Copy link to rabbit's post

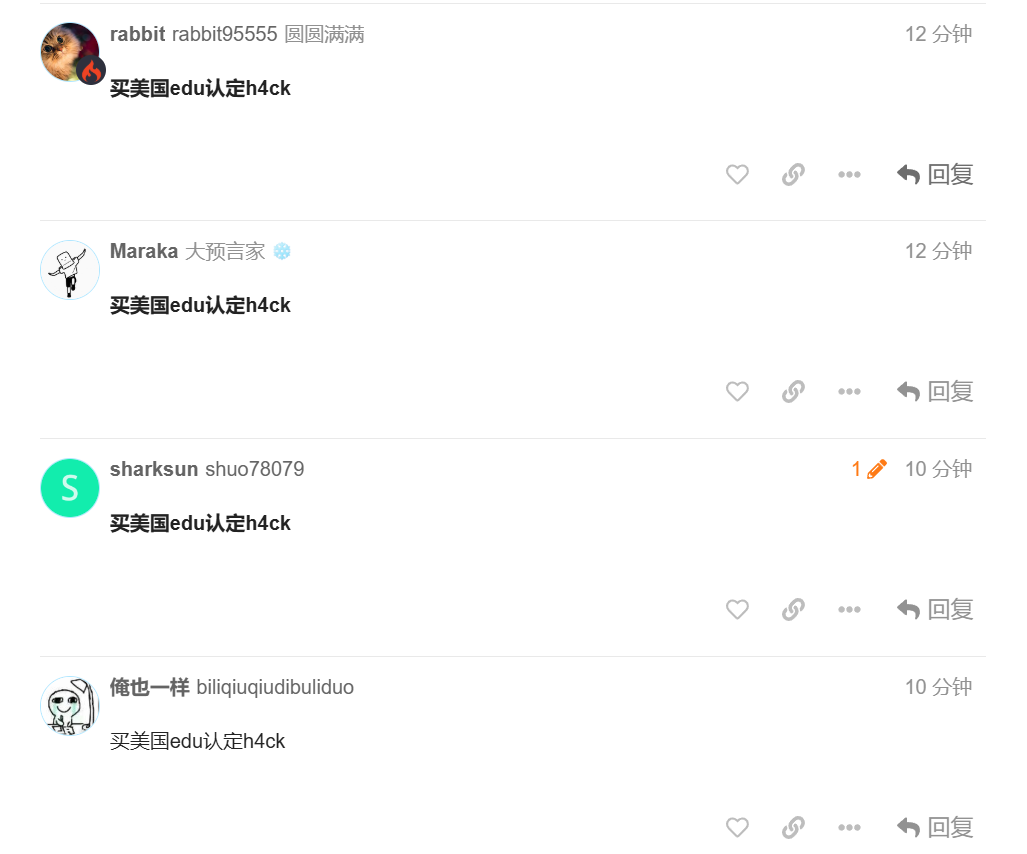click(793, 174)
